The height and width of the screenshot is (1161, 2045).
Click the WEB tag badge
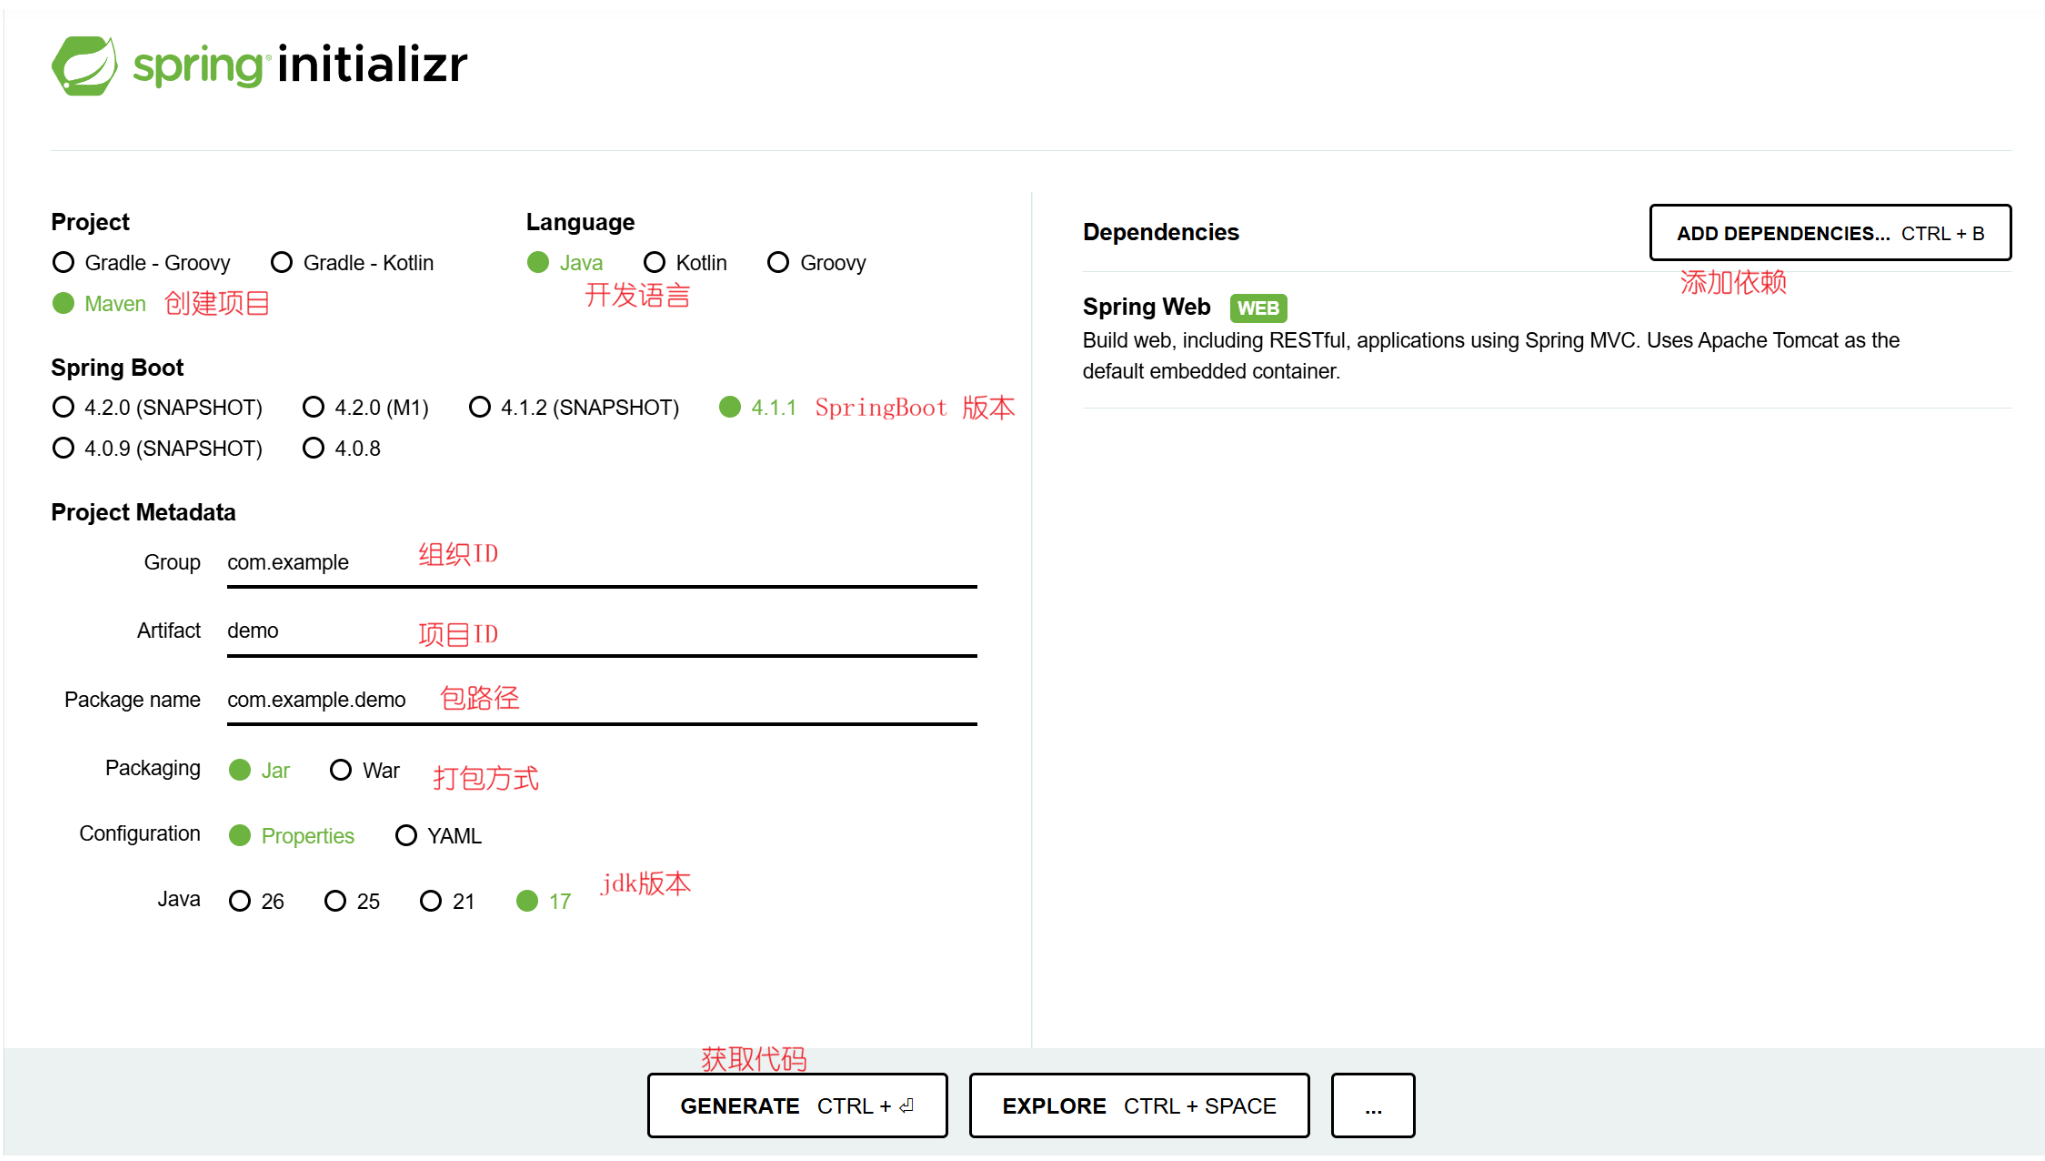click(1258, 308)
